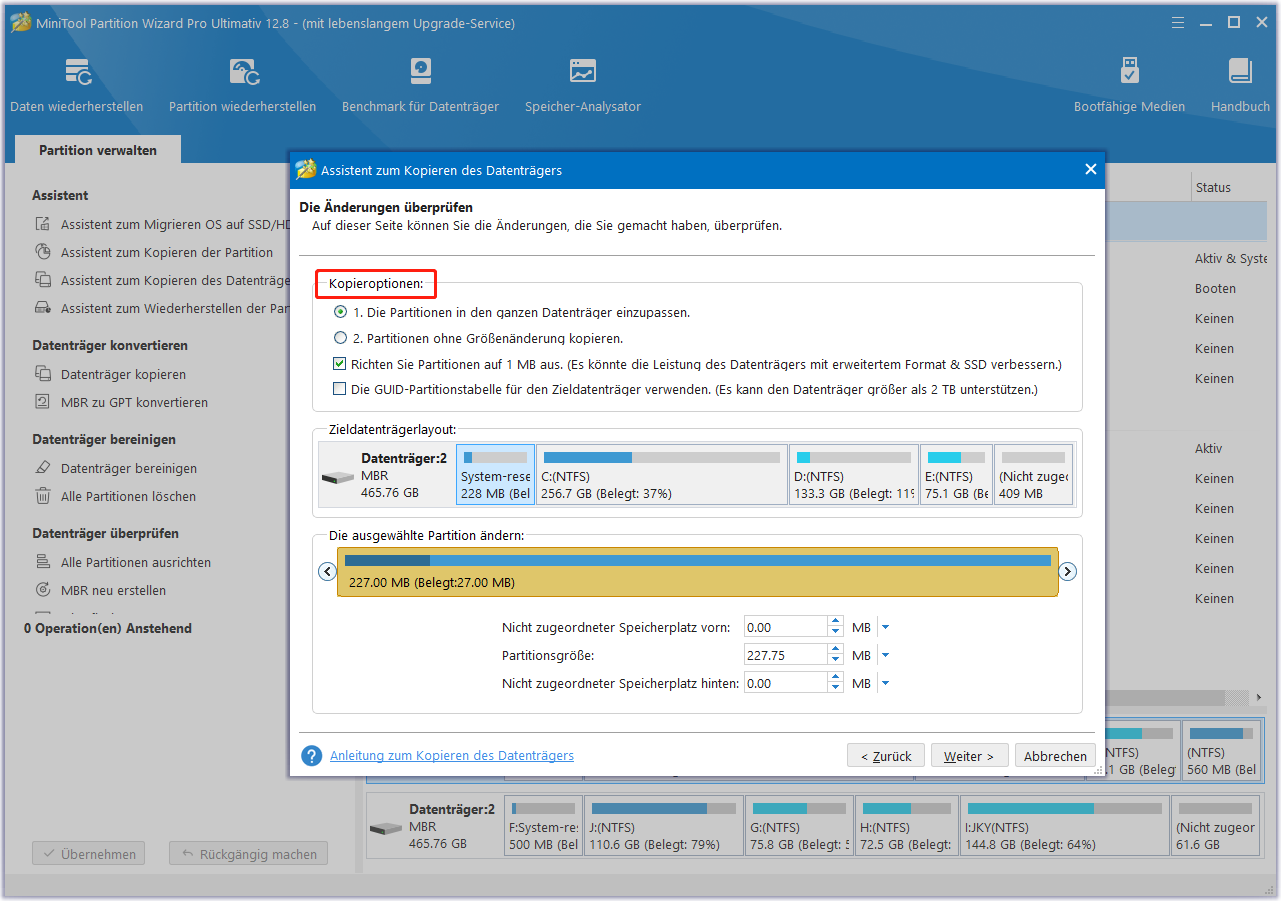This screenshot has height=901, width=1281.
Task: Close the copy disk wizard dialog
Action: pyautogui.click(x=1091, y=170)
